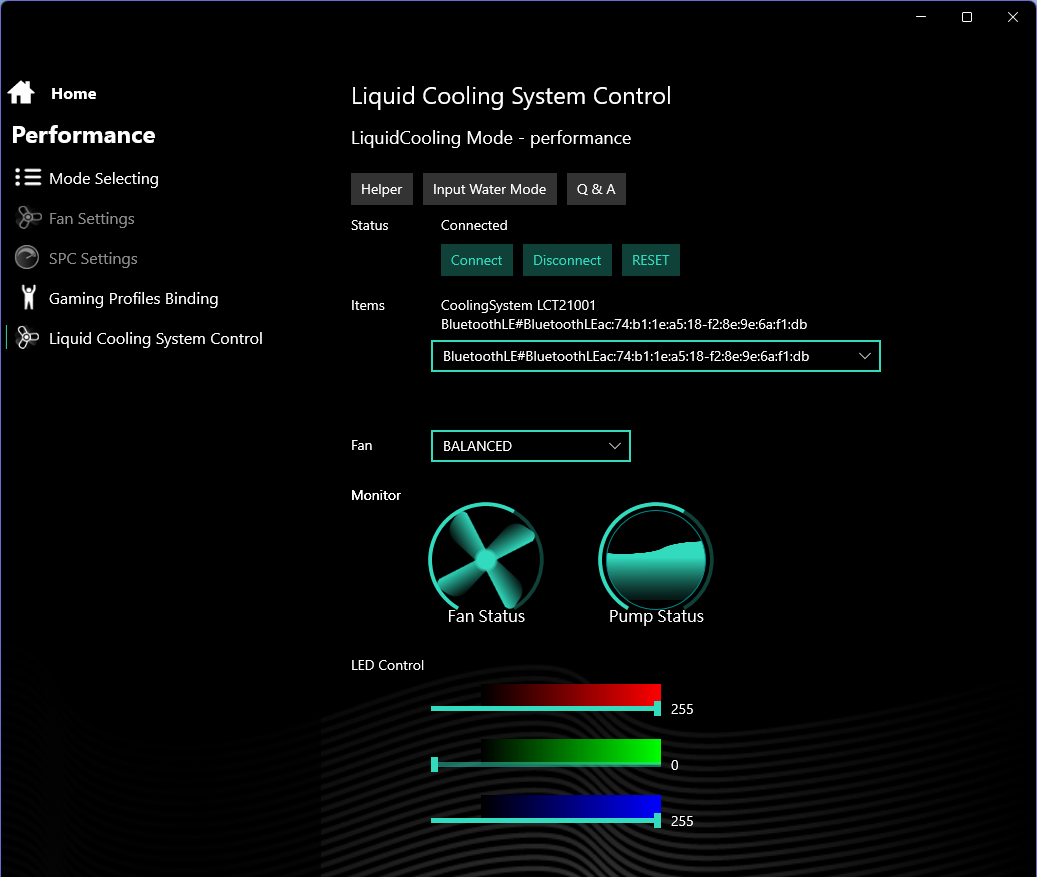Select Liquid Cooling System Control sidebar item

point(155,339)
